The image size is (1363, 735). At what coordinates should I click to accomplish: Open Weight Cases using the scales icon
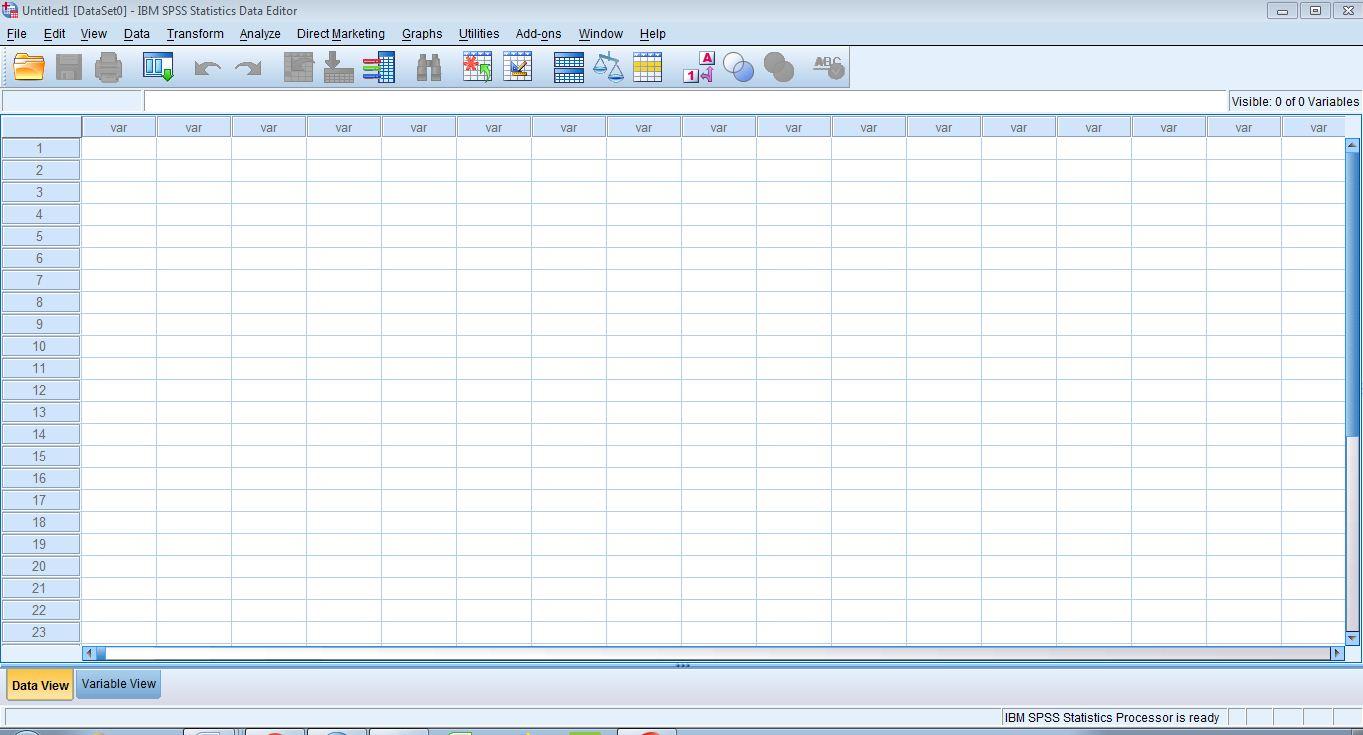tap(609, 66)
